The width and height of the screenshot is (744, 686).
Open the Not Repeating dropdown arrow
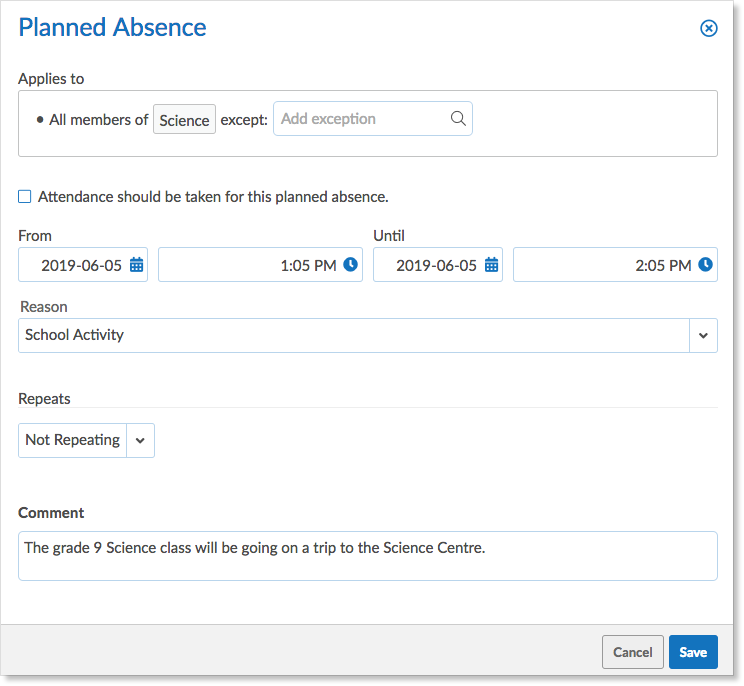pos(140,440)
